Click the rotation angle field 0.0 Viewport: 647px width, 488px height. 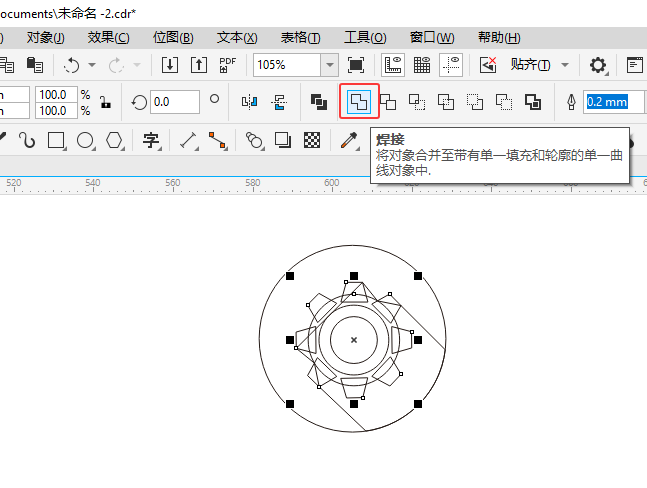click(175, 102)
